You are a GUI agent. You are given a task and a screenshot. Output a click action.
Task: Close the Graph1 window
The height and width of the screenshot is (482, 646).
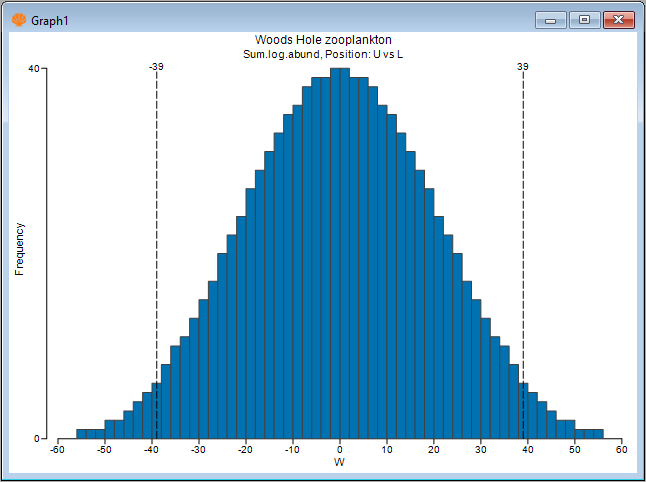(x=619, y=19)
